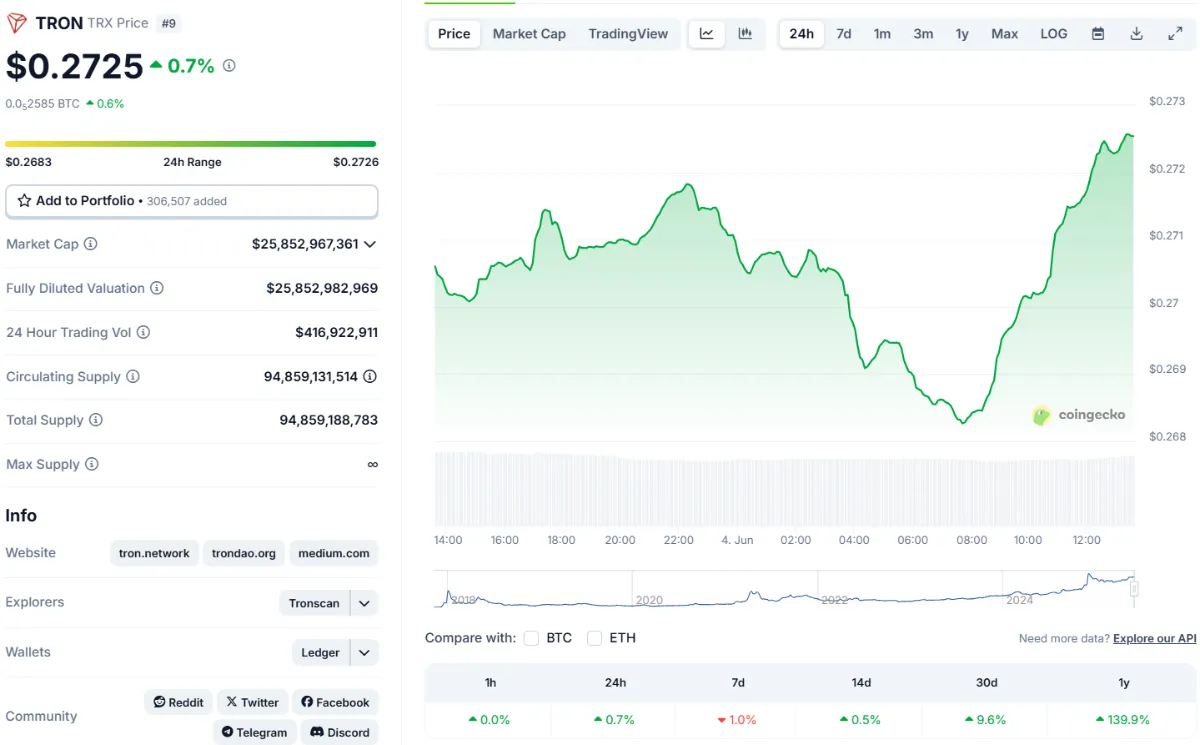Click the 1y 139.9% performance cell
This screenshot has width=1200, height=745.
tap(1123, 719)
